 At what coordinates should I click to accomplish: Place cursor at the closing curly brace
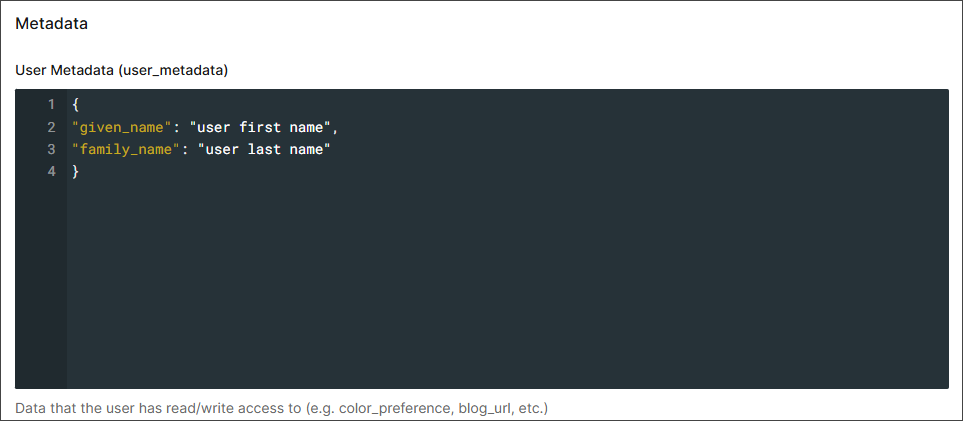coord(76,171)
